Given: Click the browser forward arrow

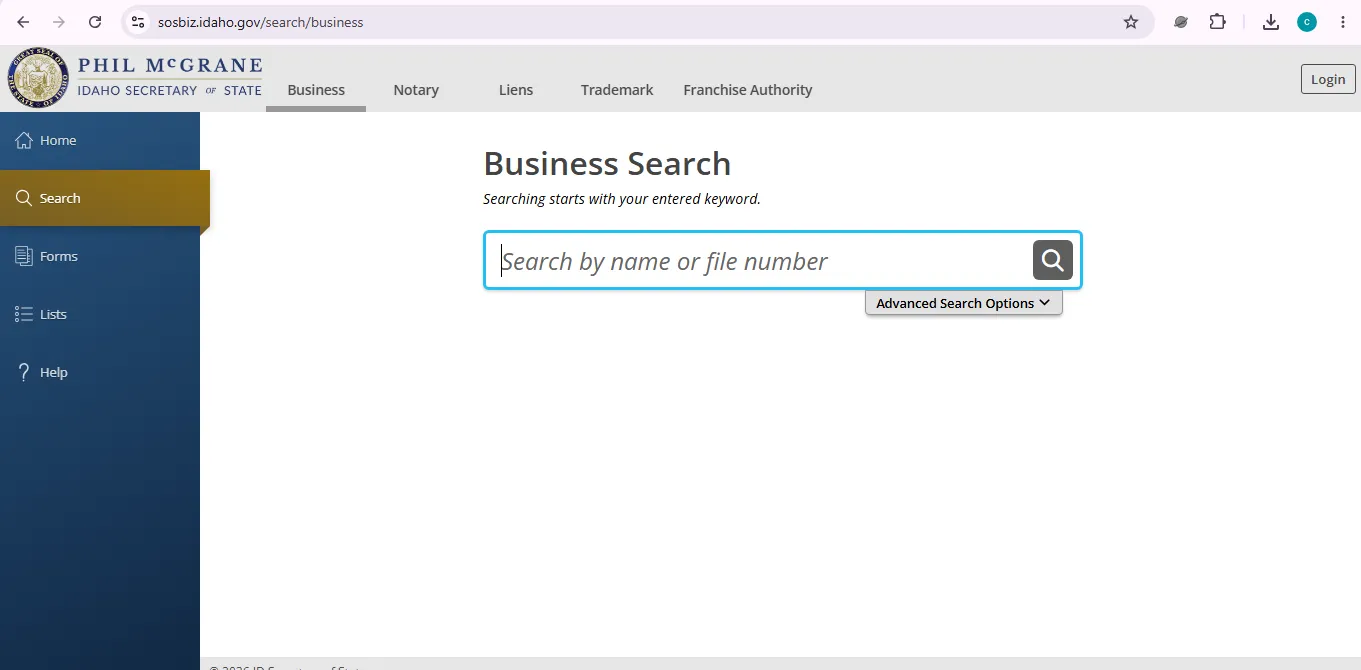Looking at the screenshot, I should pyautogui.click(x=59, y=22).
